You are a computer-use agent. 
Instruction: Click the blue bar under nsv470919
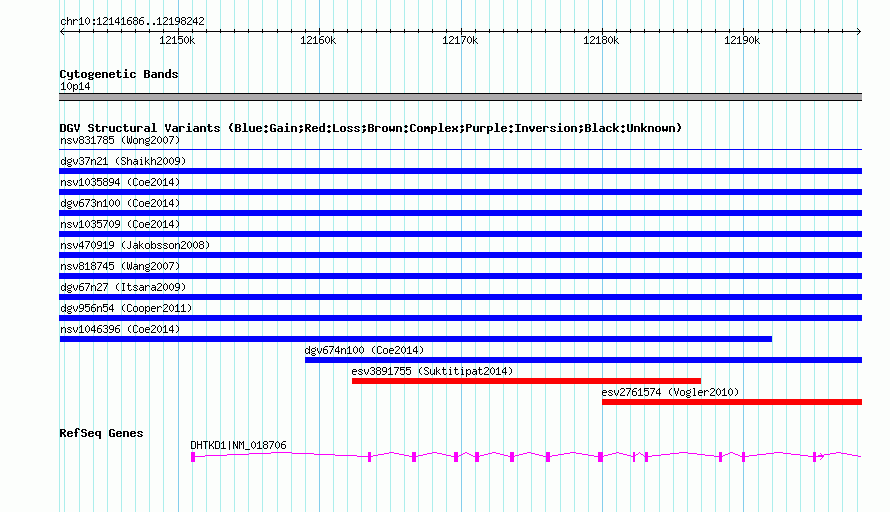pos(460,255)
